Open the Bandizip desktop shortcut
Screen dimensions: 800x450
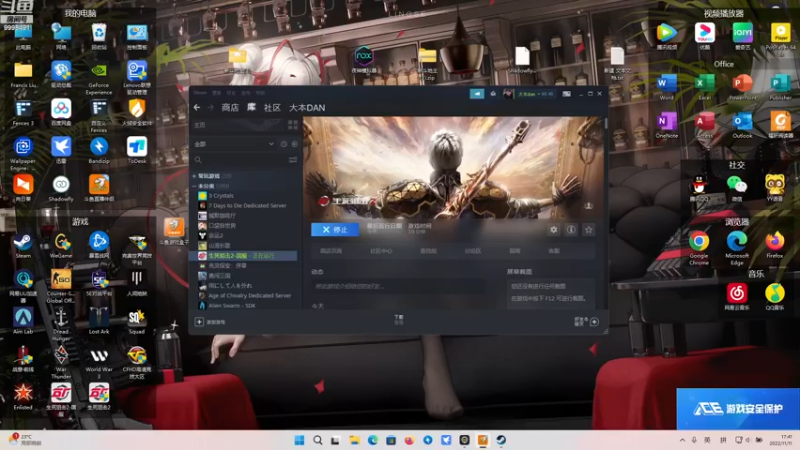click(x=99, y=150)
